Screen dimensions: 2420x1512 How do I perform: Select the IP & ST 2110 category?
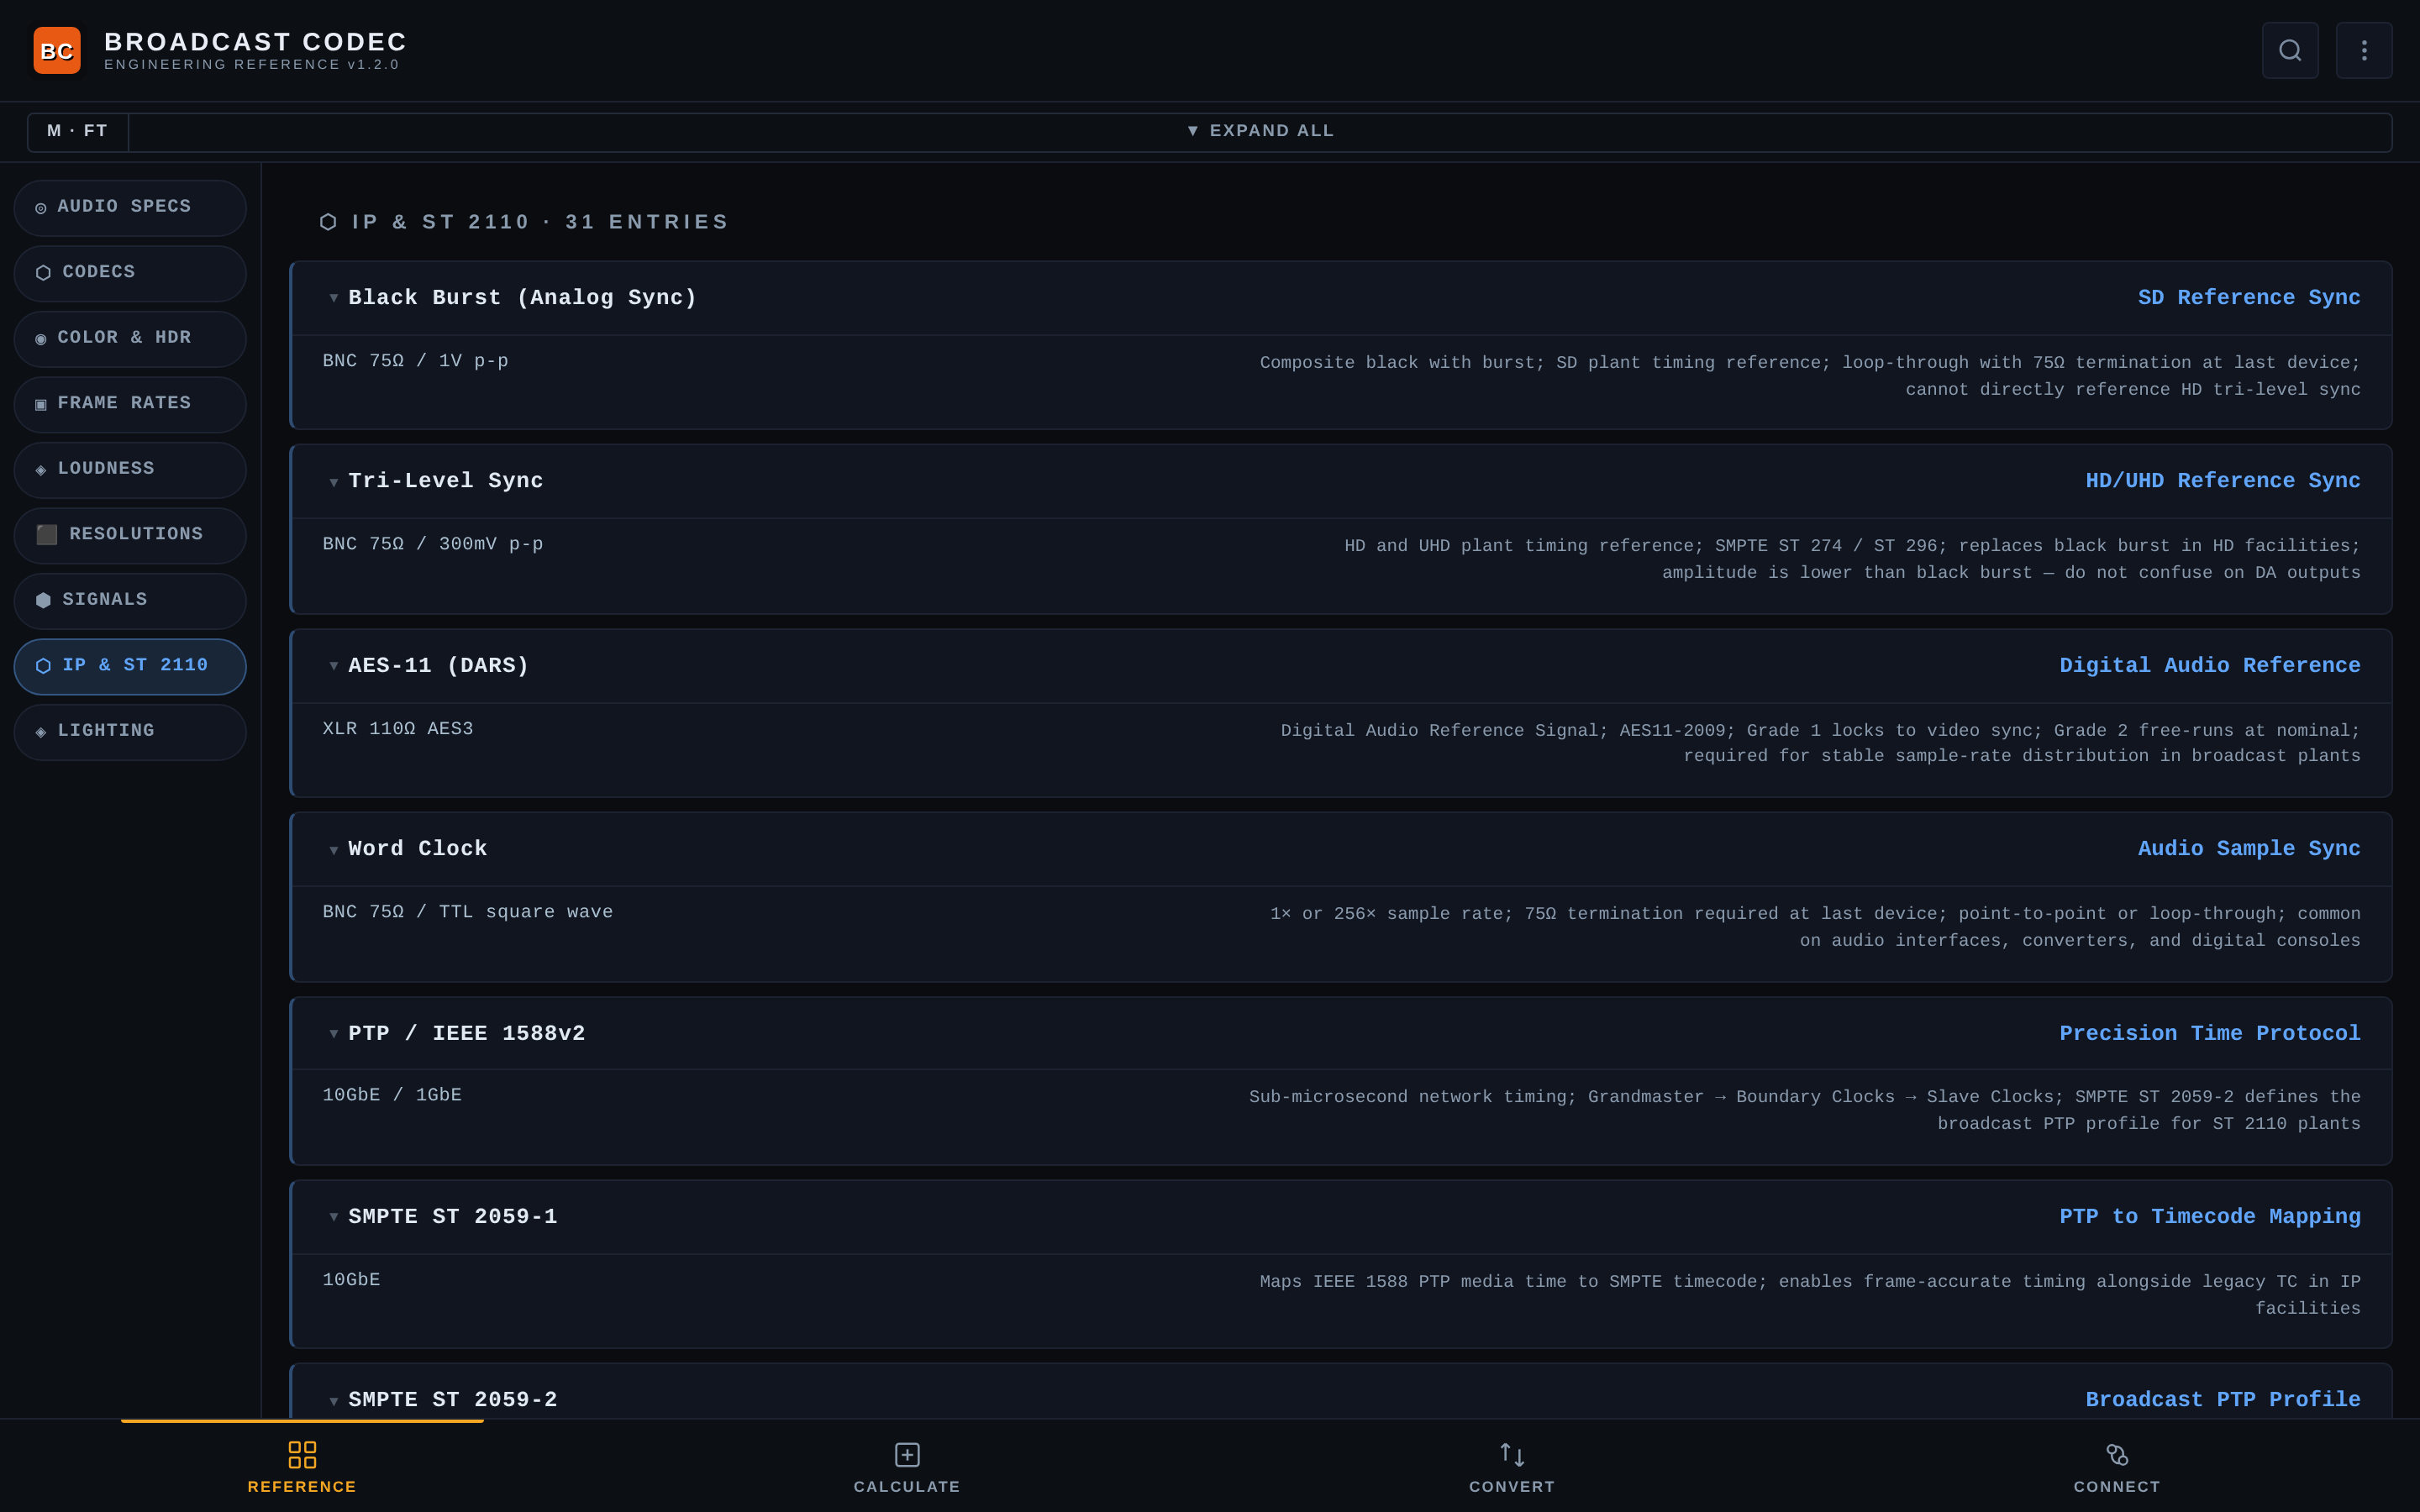pyautogui.click(x=130, y=666)
